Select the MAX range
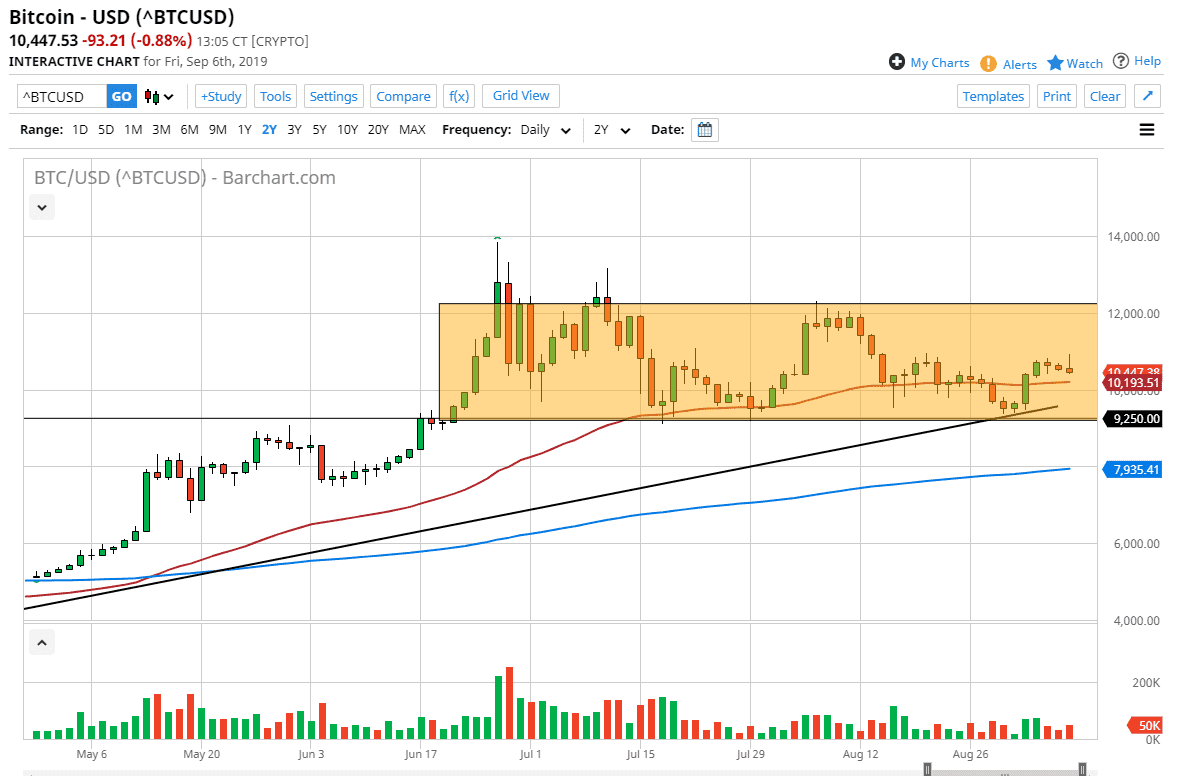This screenshot has height=776, width=1179. pyautogui.click(x=412, y=129)
